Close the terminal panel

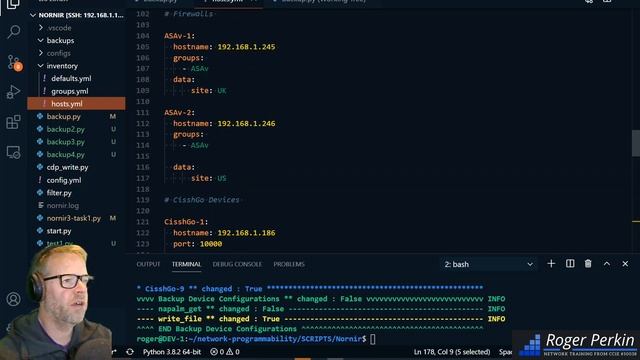(x=625, y=264)
